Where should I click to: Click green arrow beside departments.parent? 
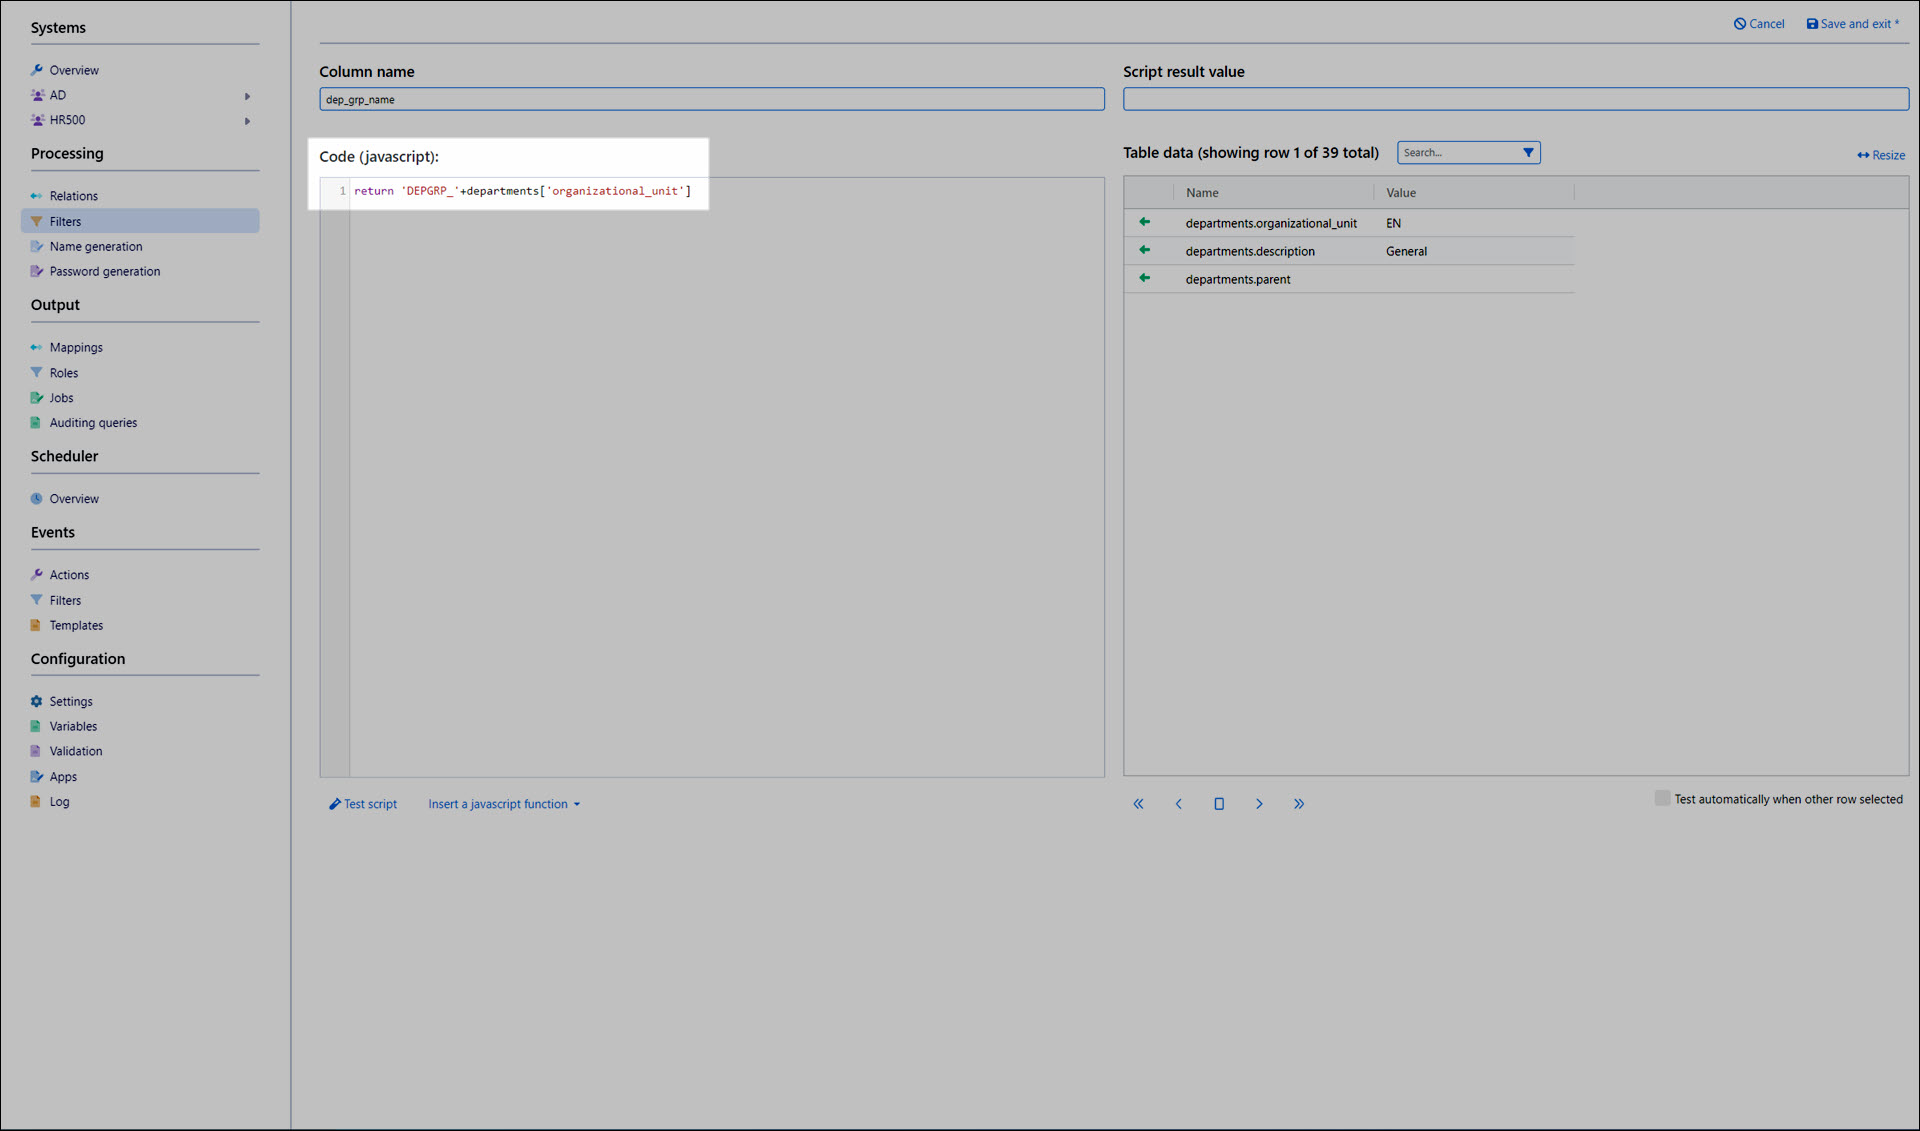(x=1145, y=278)
